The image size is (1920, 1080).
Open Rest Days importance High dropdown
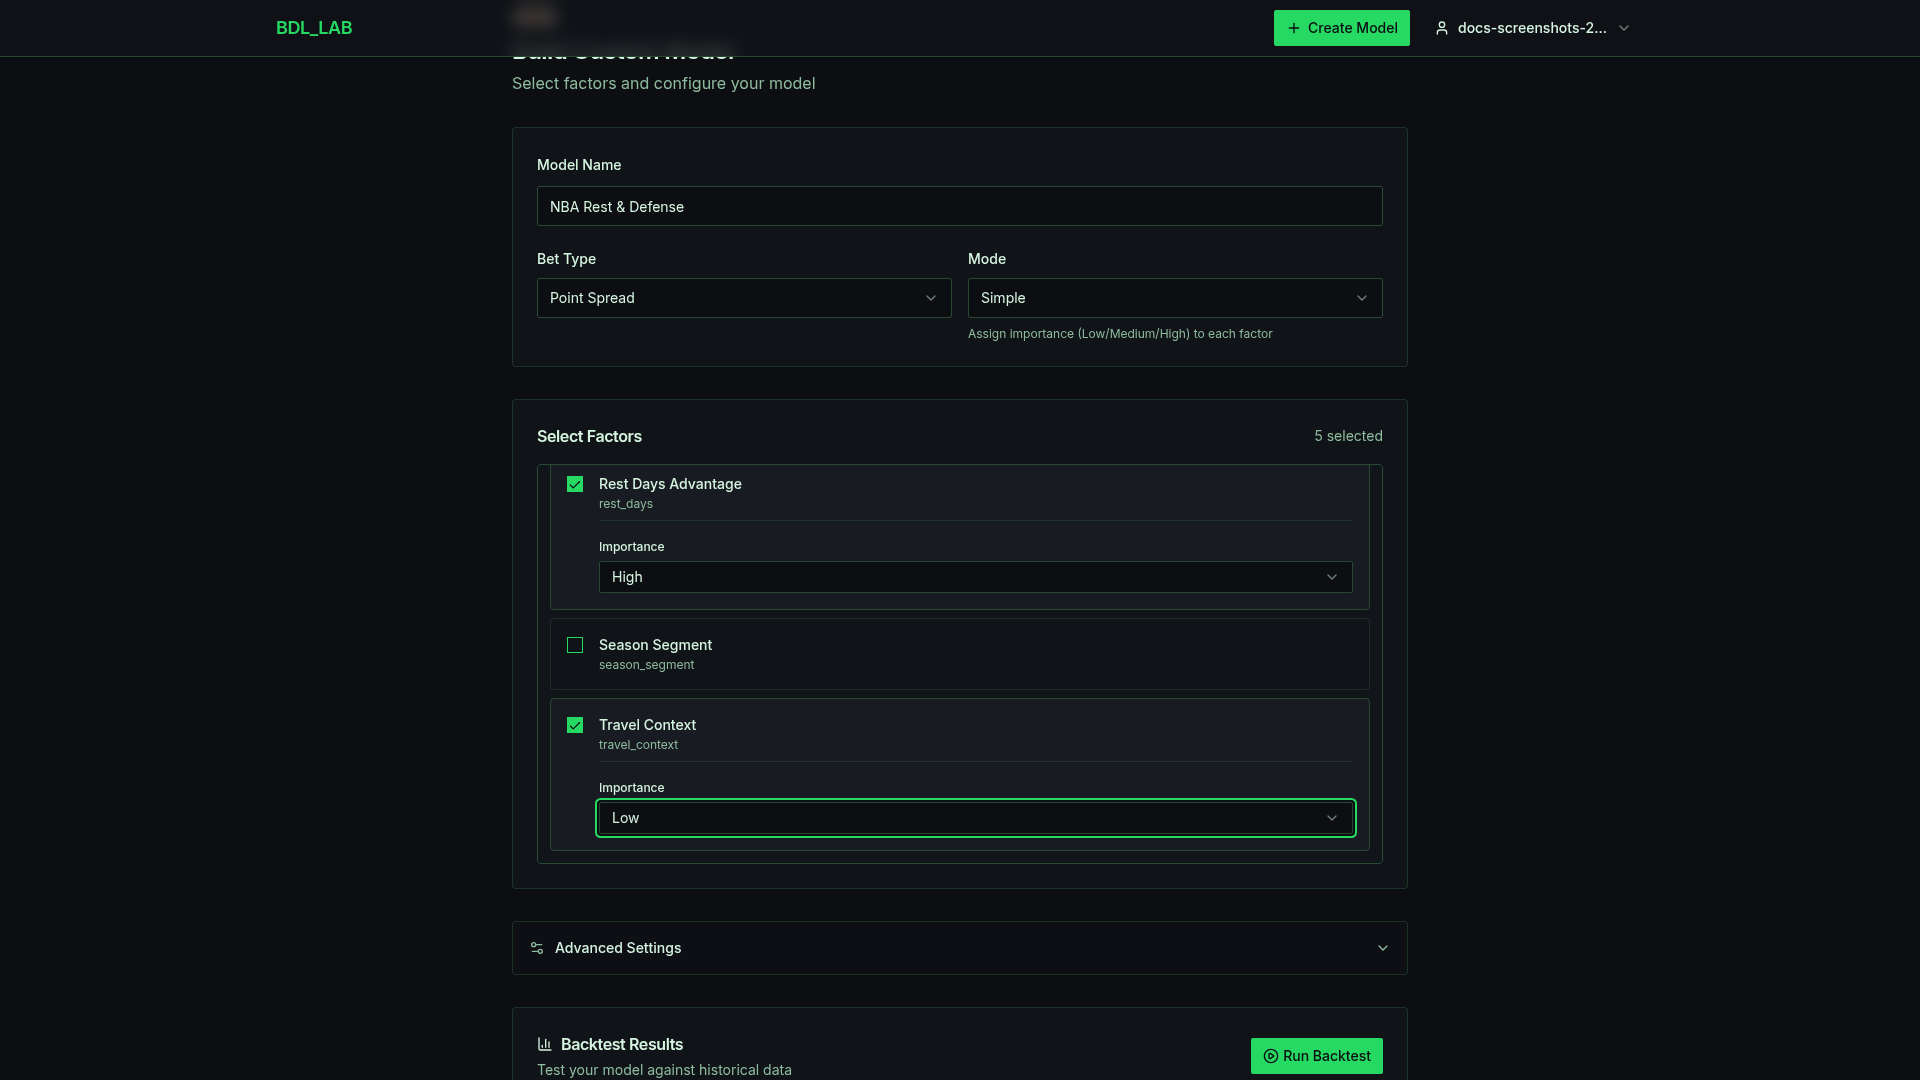tap(975, 577)
